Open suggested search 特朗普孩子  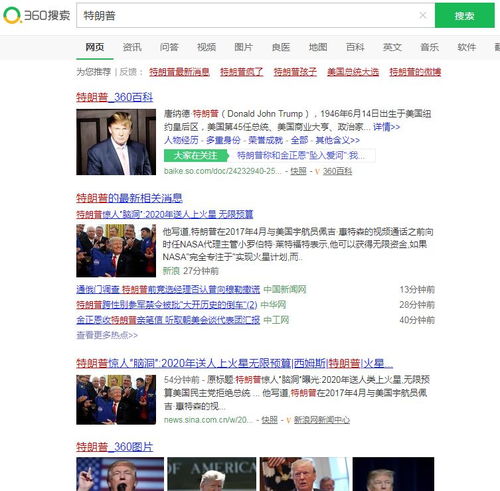pos(295,72)
